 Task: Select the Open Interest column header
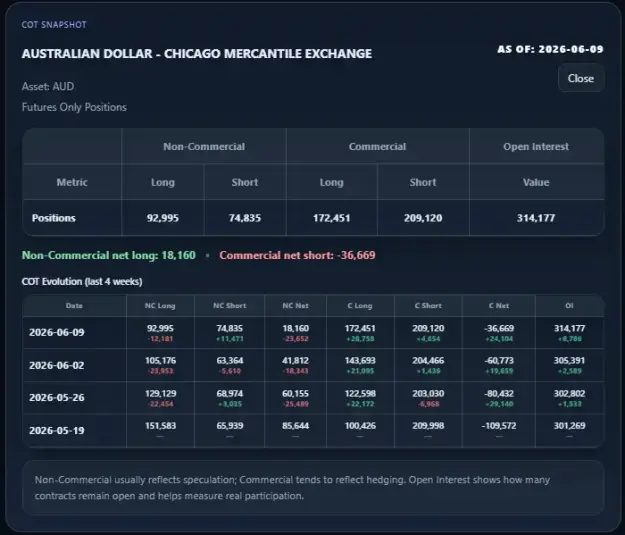pyautogui.click(x=536, y=146)
